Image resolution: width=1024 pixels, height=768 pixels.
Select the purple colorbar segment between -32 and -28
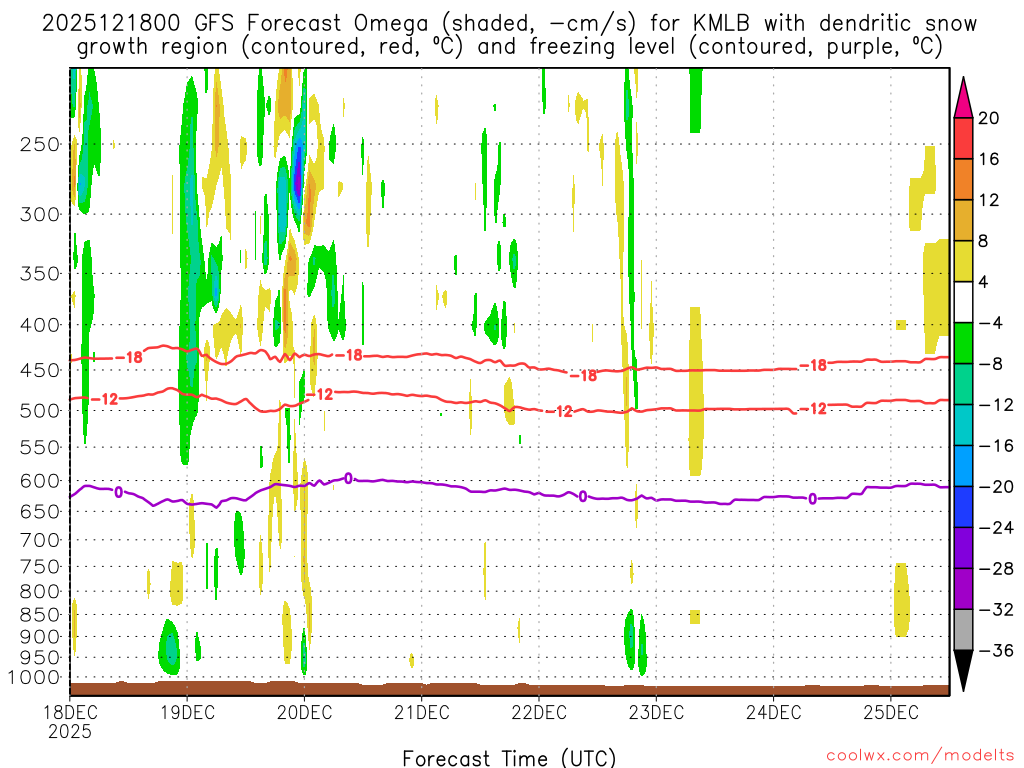pyautogui.click(x=963, y=589)
